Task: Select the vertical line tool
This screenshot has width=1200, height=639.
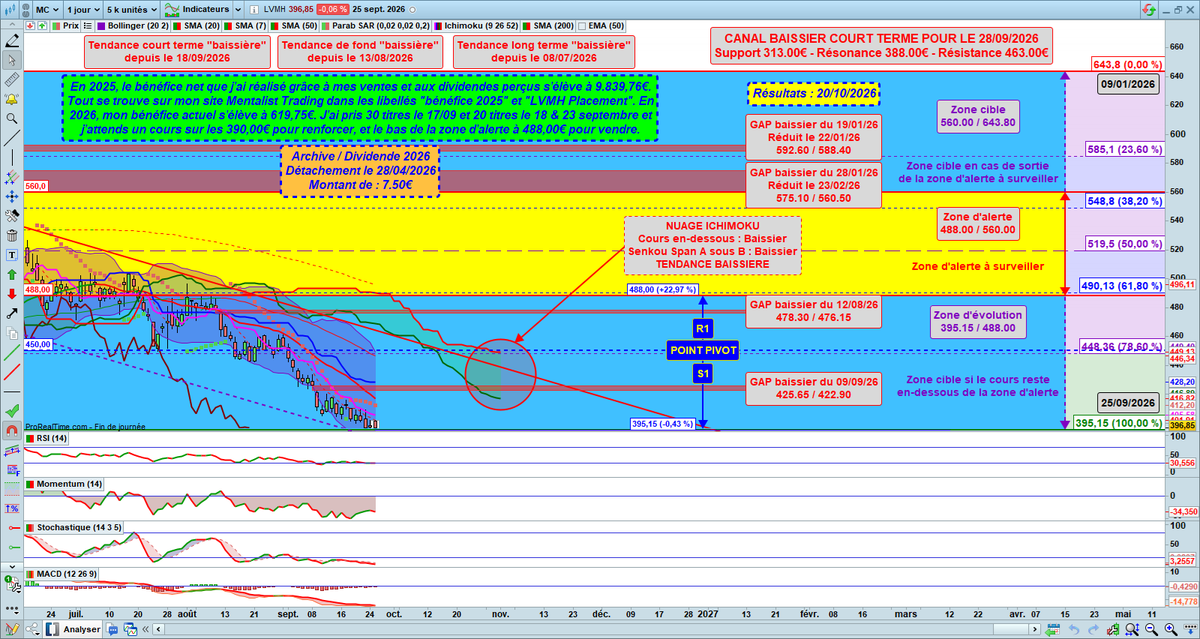Action: click(x=14, y=157)
